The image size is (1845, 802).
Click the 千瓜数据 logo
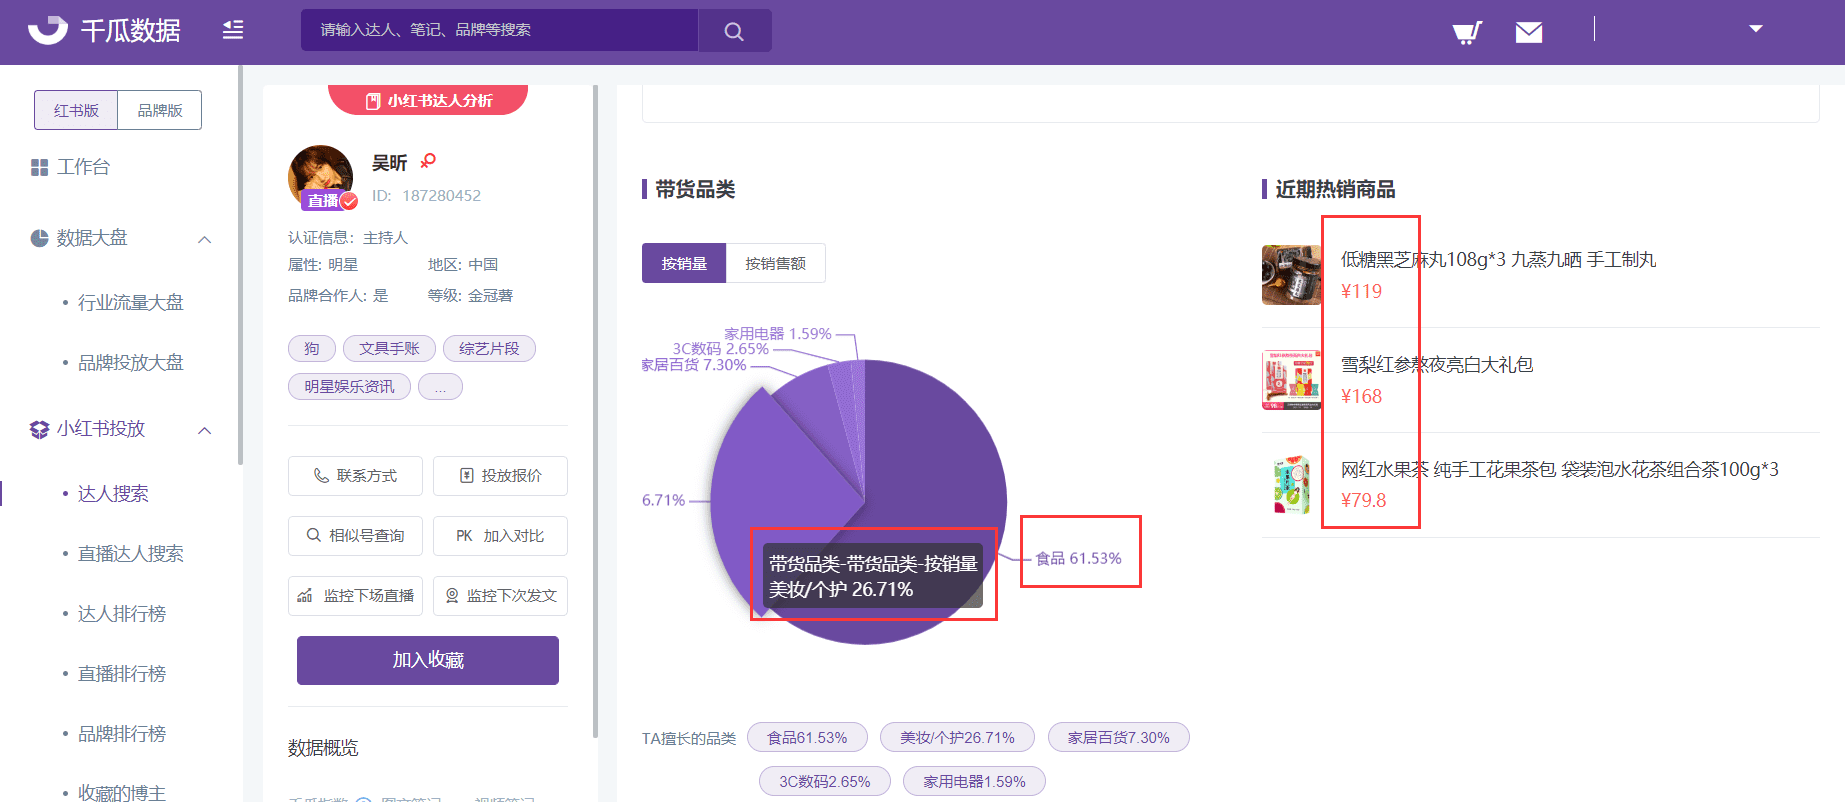tap(104, 30)
